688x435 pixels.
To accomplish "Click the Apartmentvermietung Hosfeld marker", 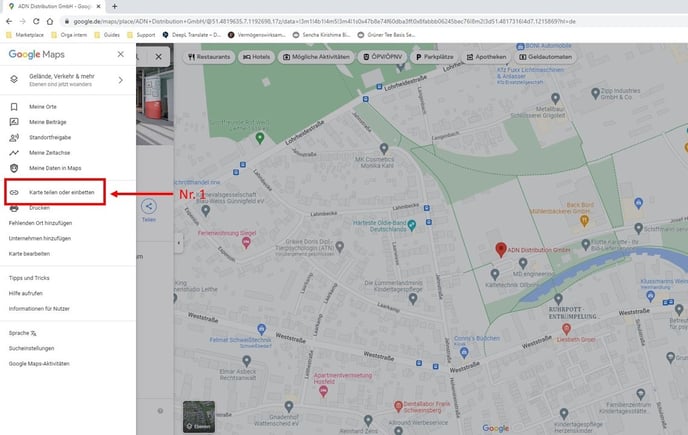I will [323, 391].
